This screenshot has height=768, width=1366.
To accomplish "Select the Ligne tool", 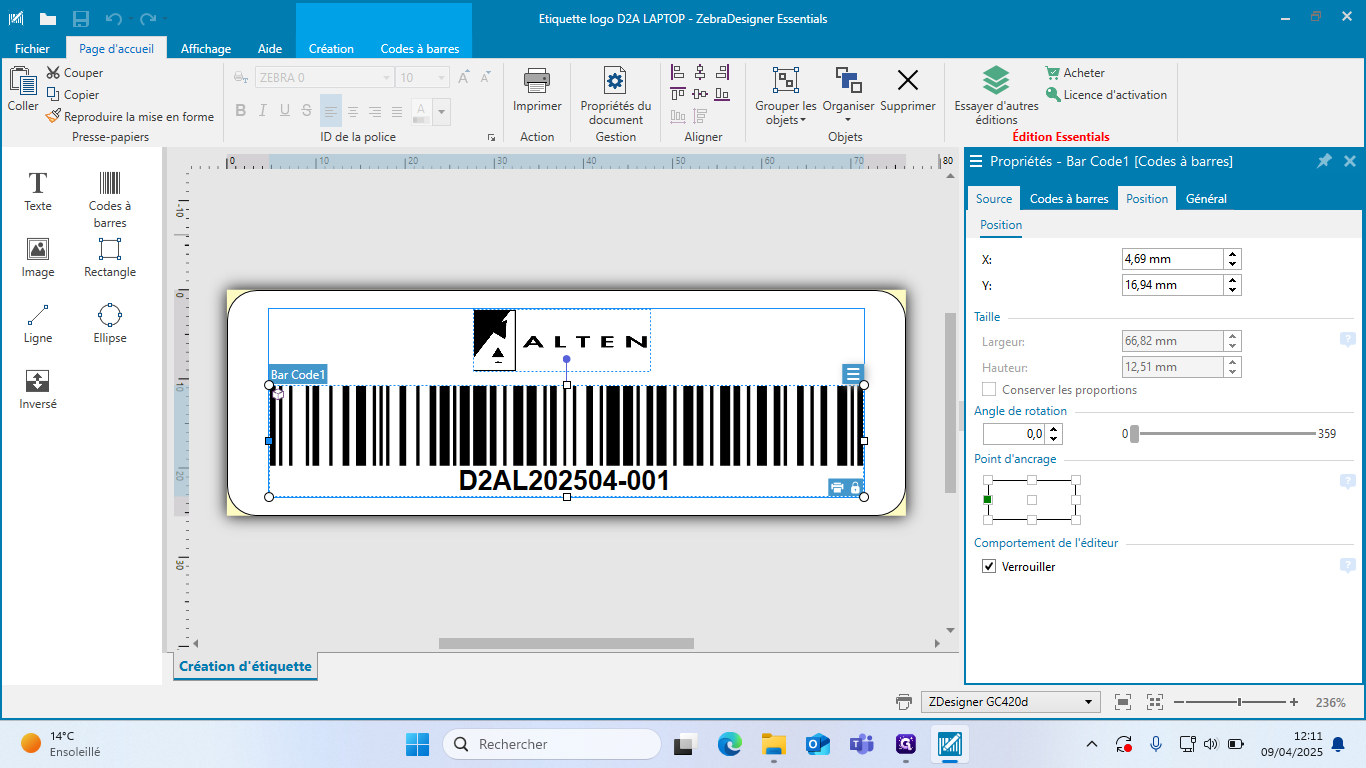I will (x=38, y=324).
